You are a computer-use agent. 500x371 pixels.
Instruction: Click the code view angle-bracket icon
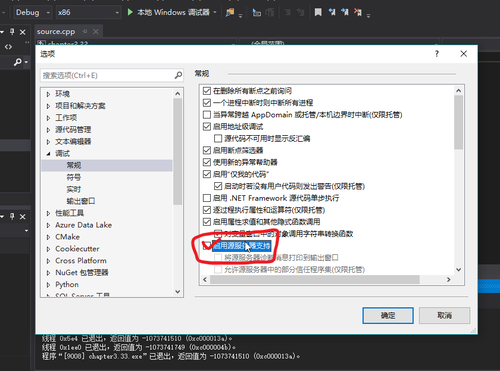(8, 47)
